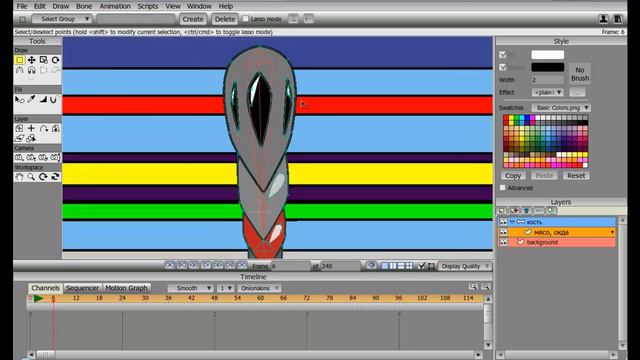Open the Select Group dropdown
Image resolution: width=640 pixels, height=360 pixels.
tap(62, 19)
